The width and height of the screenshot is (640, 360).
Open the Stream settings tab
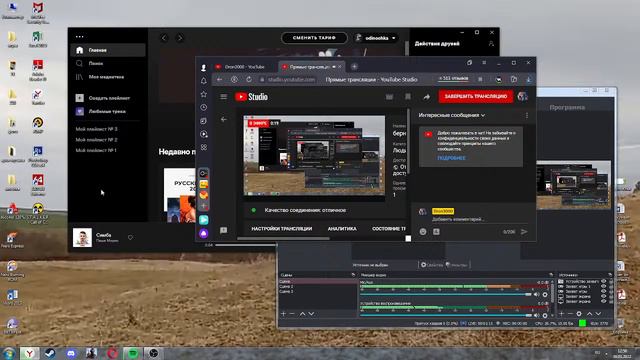[x=282, y=229]
